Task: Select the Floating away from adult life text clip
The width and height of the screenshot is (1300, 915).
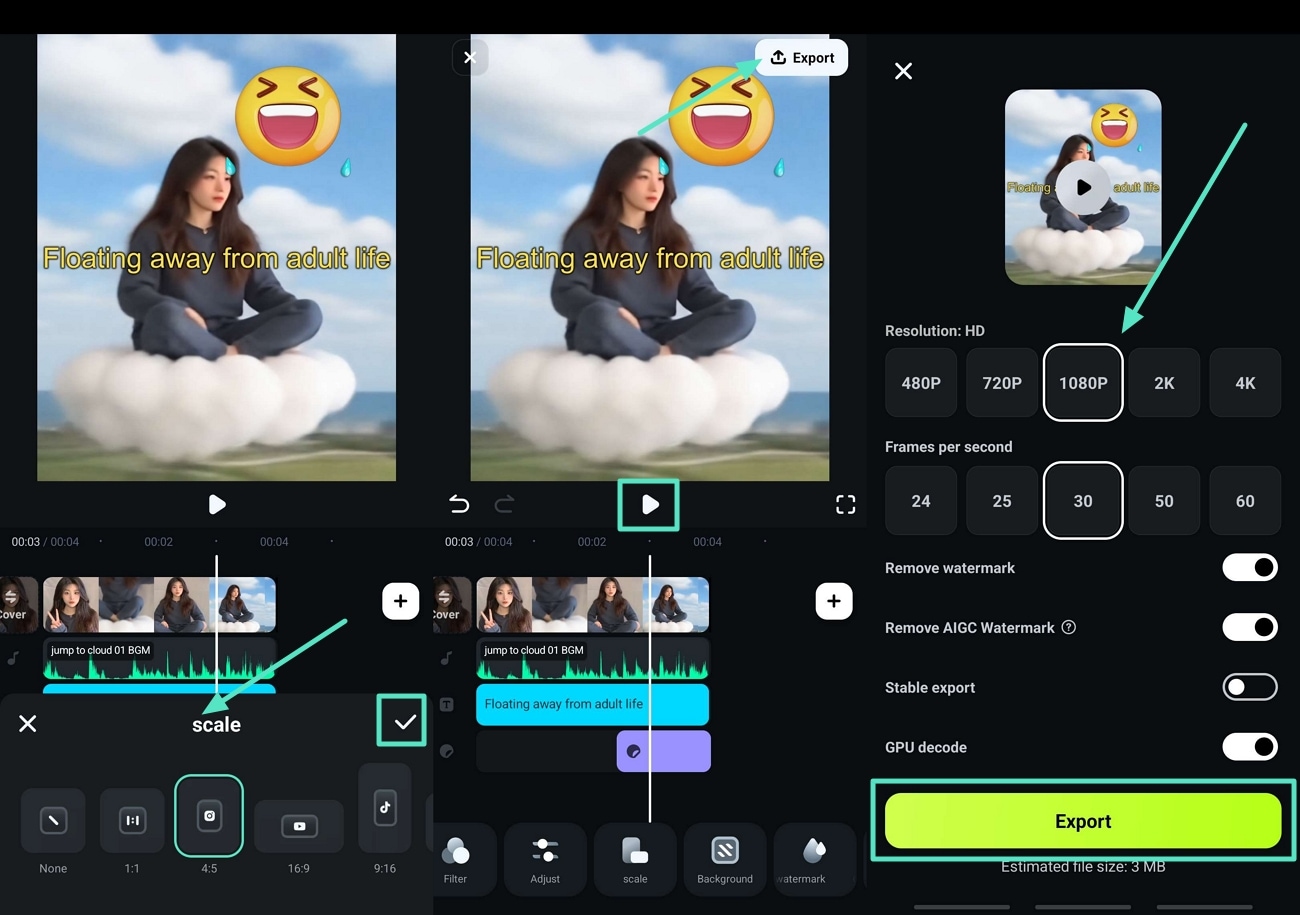Action: [592, 704]
